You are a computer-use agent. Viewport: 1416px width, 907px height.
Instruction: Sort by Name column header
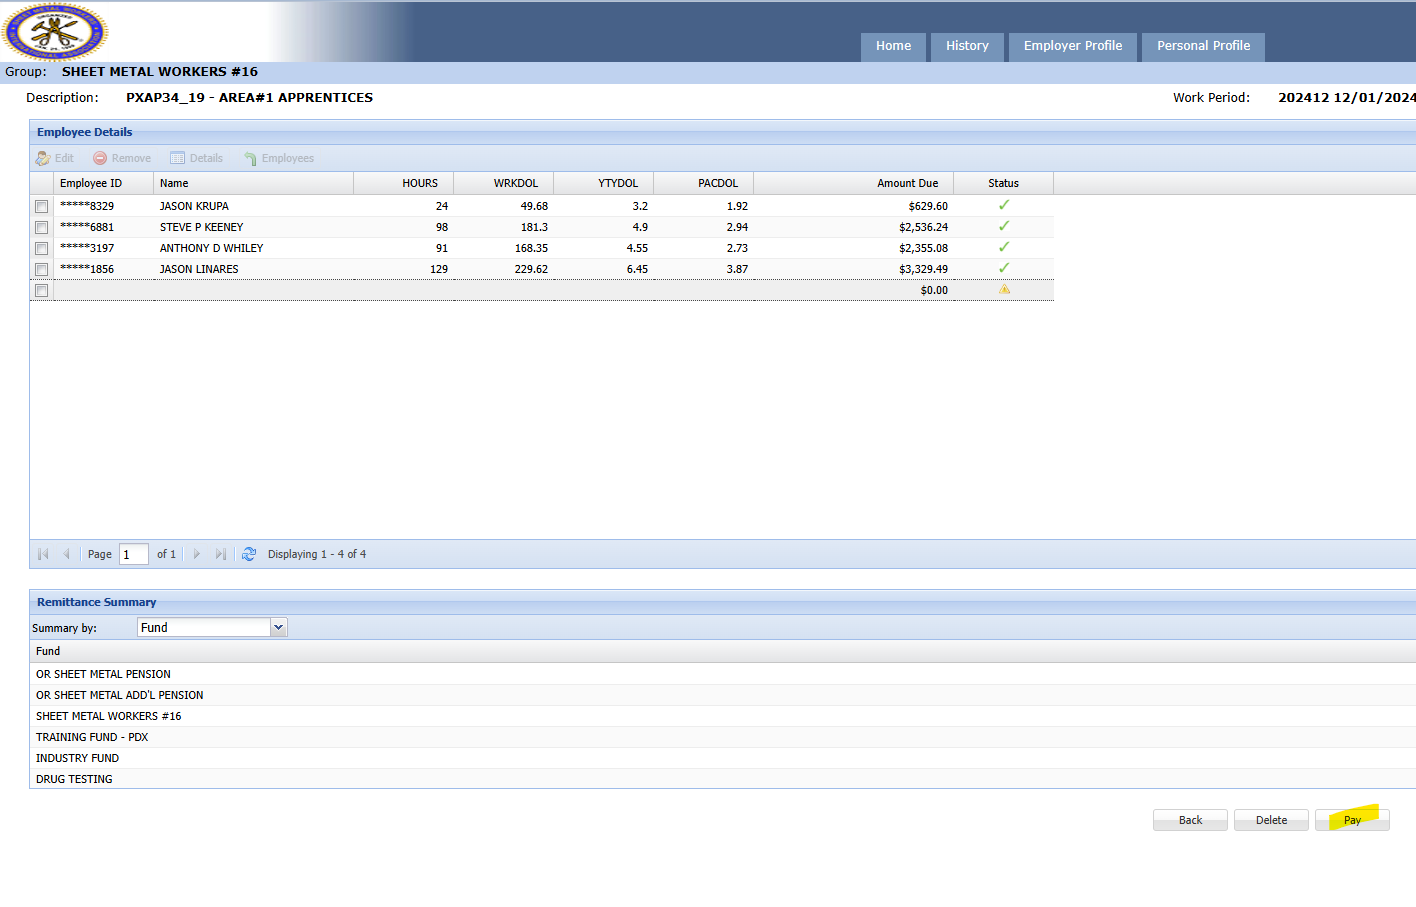point(254,183)
